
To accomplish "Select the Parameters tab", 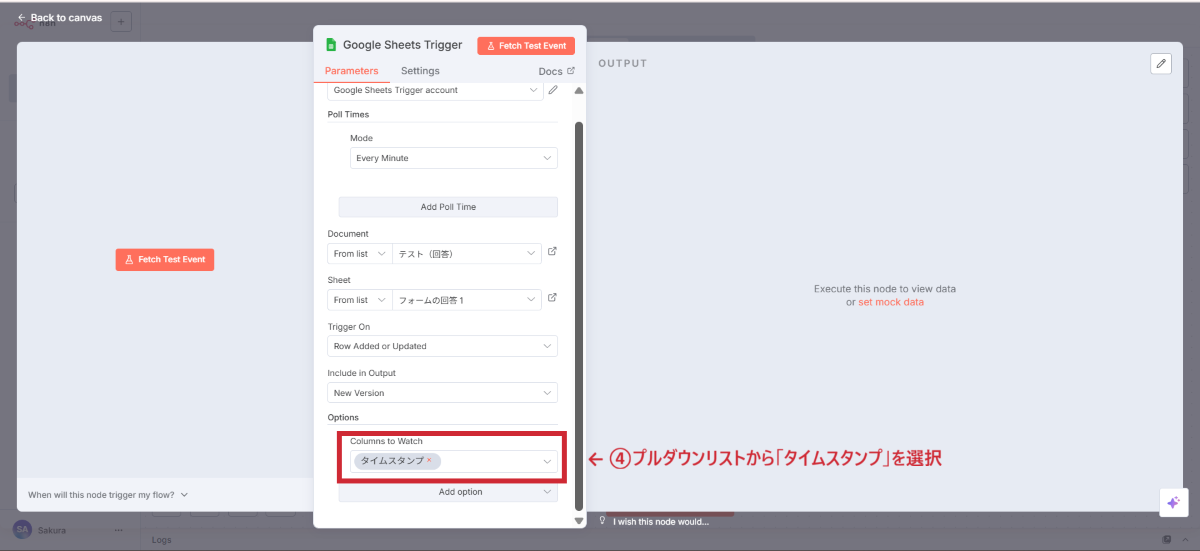I will pos(351,71).
